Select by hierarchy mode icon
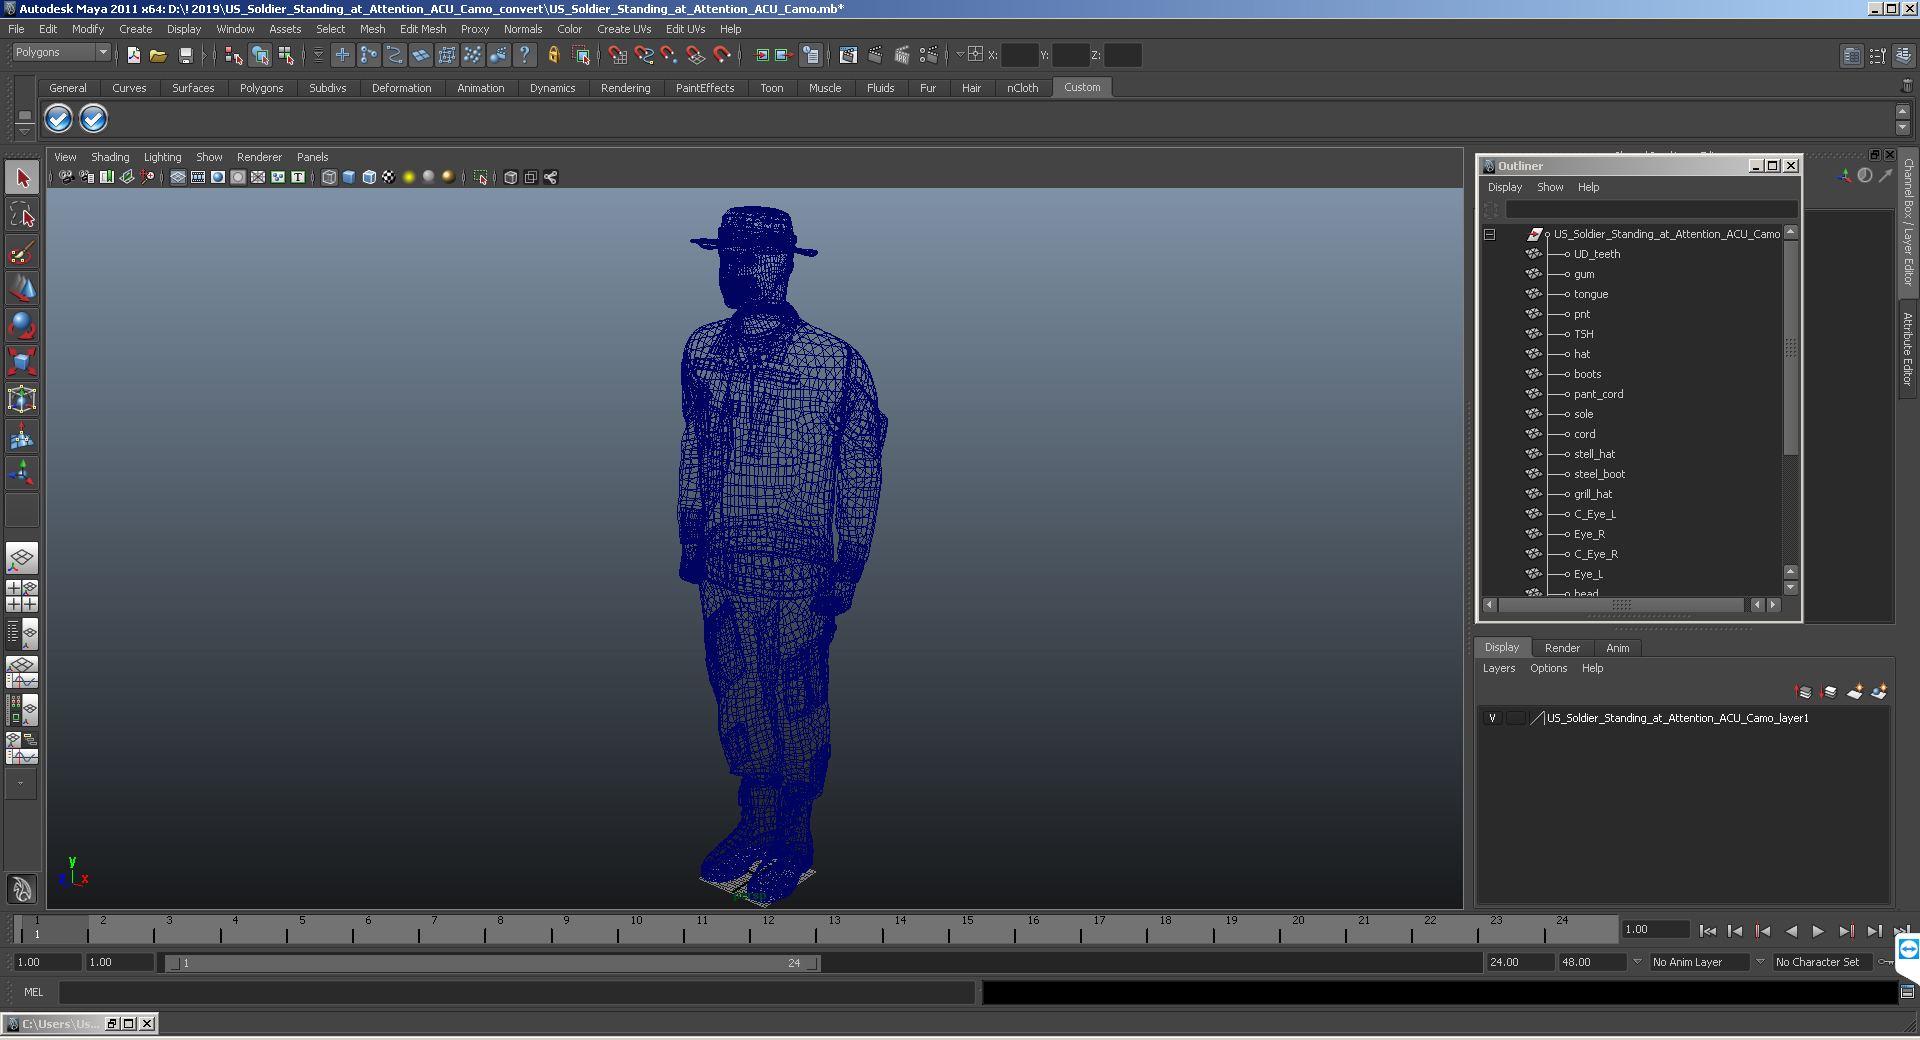 pyautogui.click(x=234, y=55)
